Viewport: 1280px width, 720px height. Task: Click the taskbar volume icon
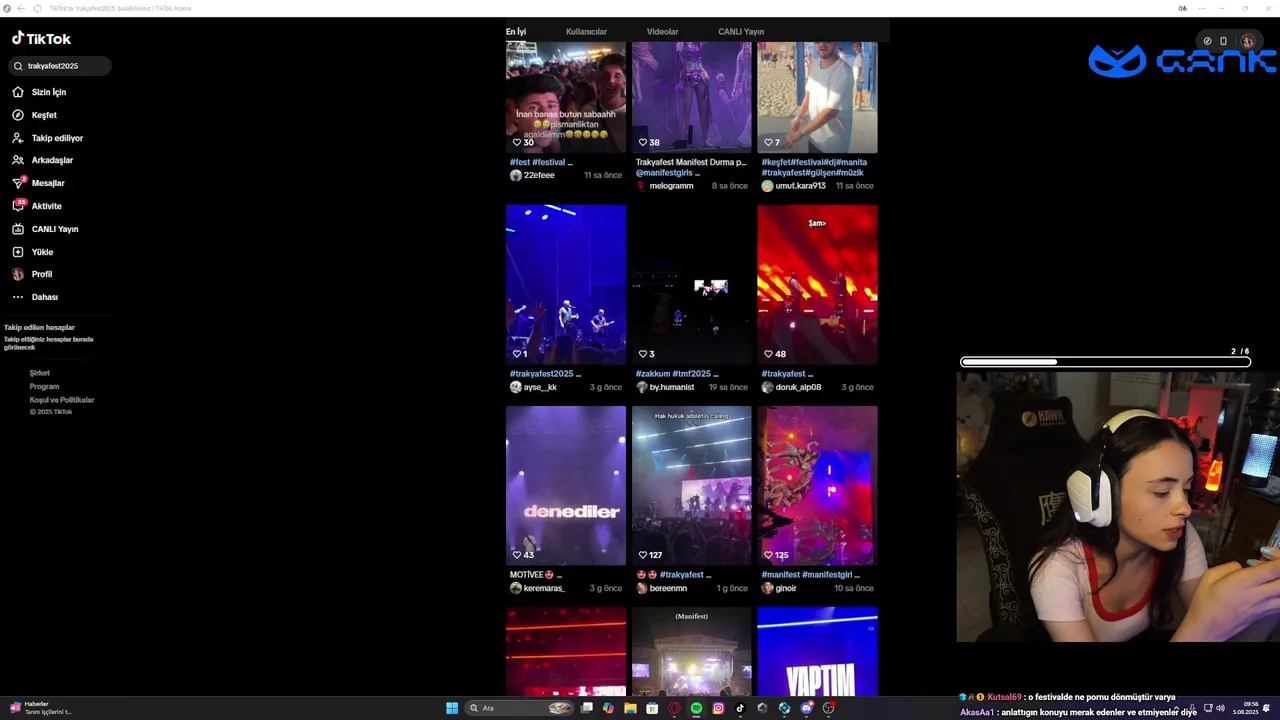(x=1220, y=708)
